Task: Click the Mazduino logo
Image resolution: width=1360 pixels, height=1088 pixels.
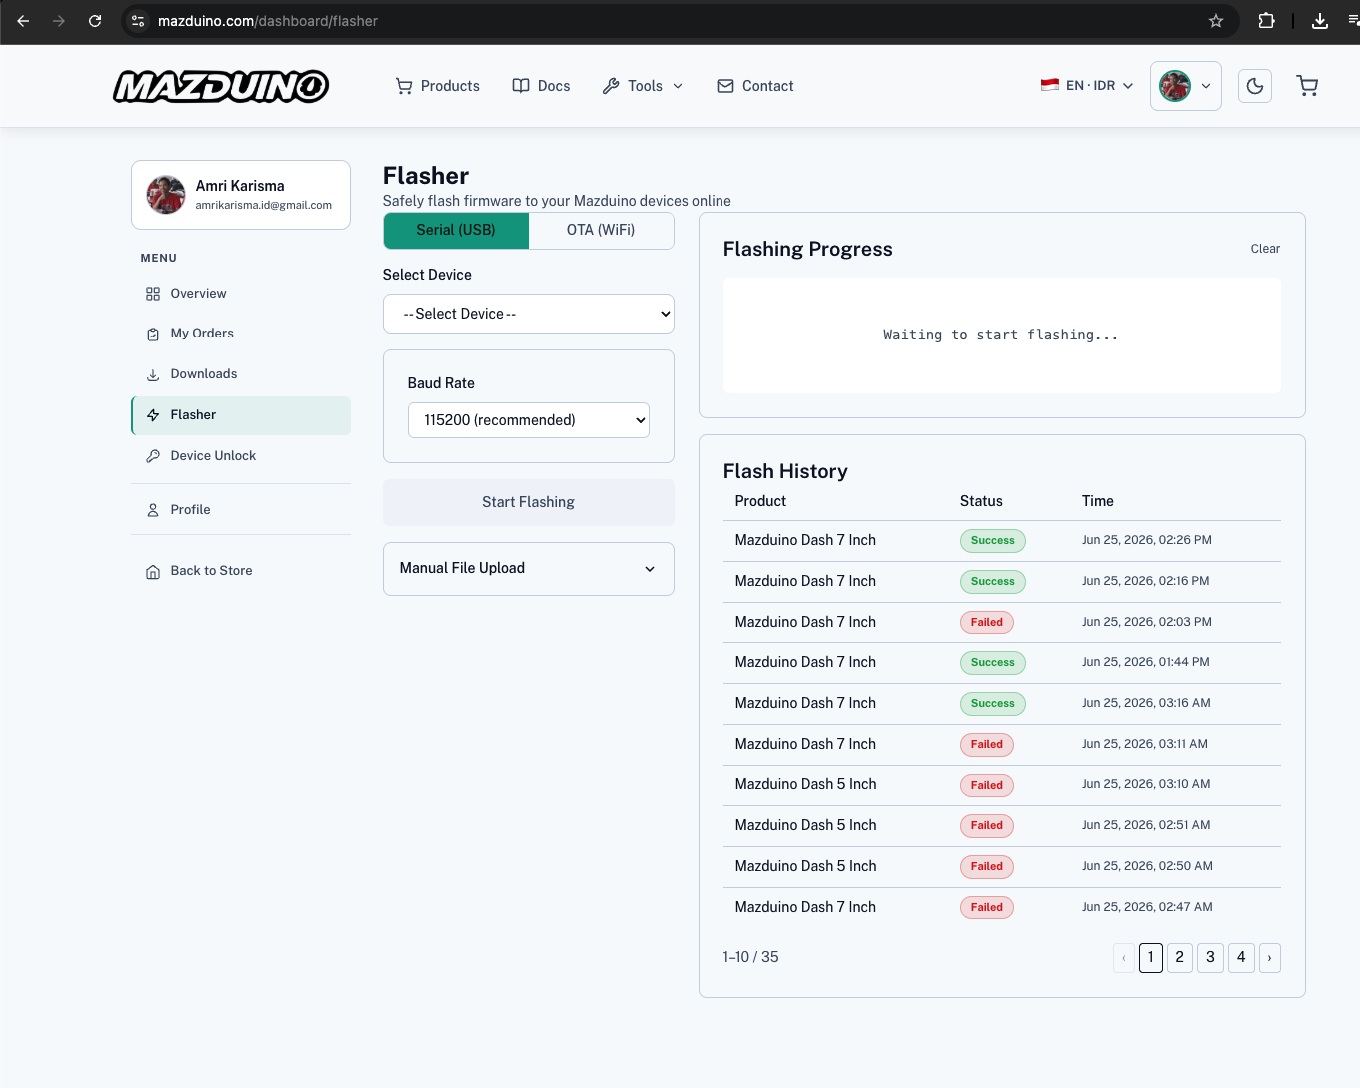Action: (x=221, y=86)
